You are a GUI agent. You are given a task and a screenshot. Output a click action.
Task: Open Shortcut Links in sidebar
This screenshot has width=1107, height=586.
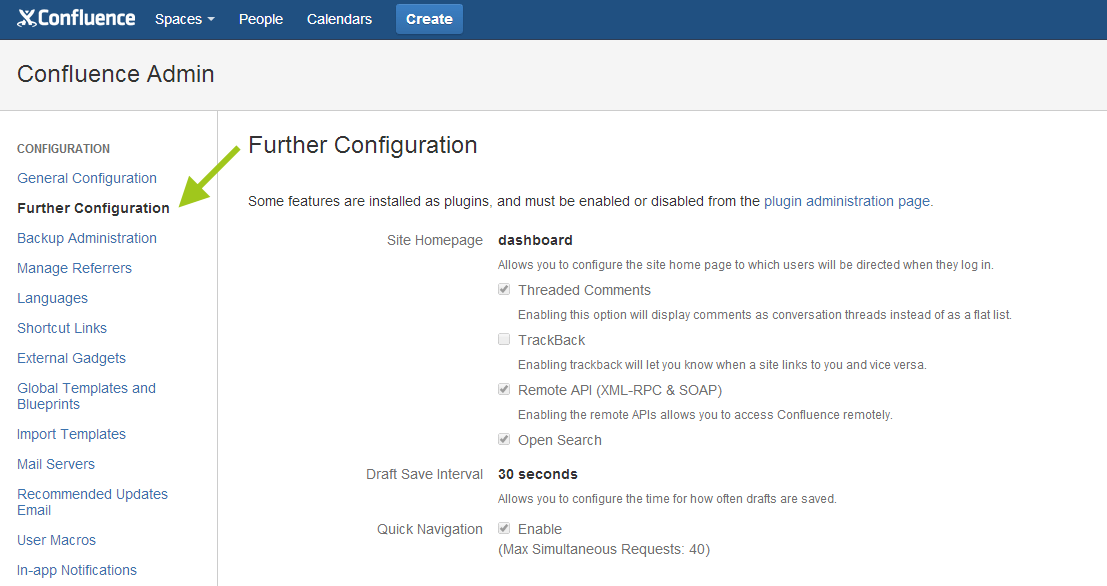[x=62, y=328]
